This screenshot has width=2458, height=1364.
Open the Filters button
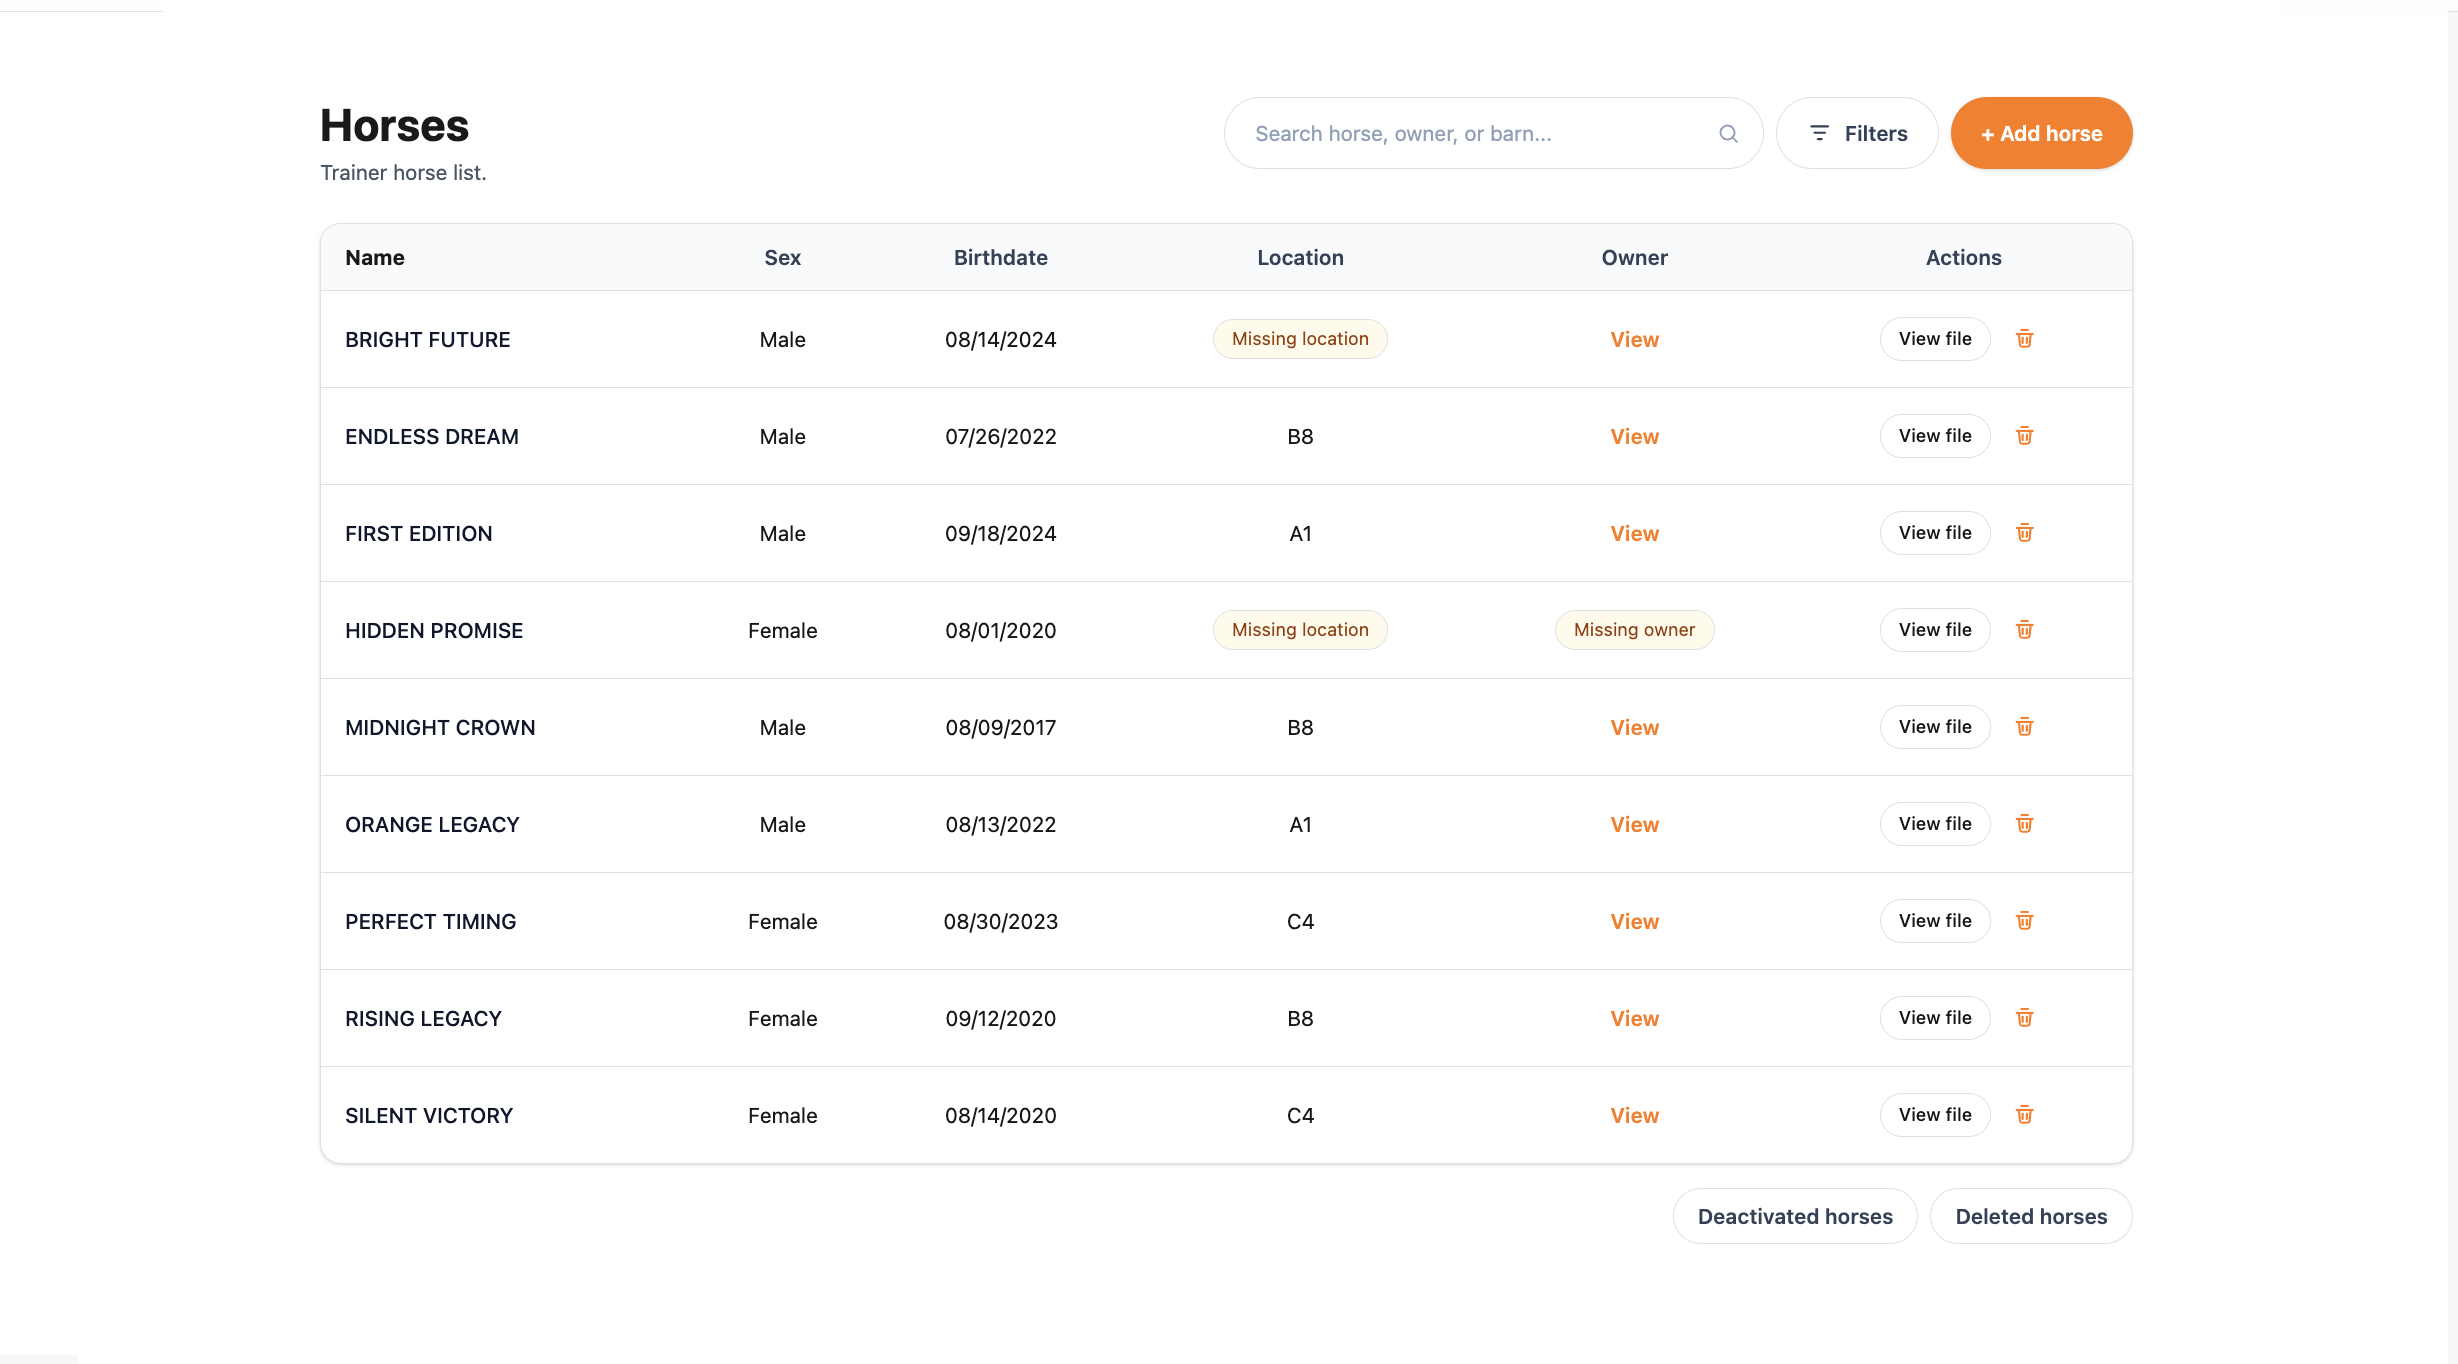pos(1857,133)
